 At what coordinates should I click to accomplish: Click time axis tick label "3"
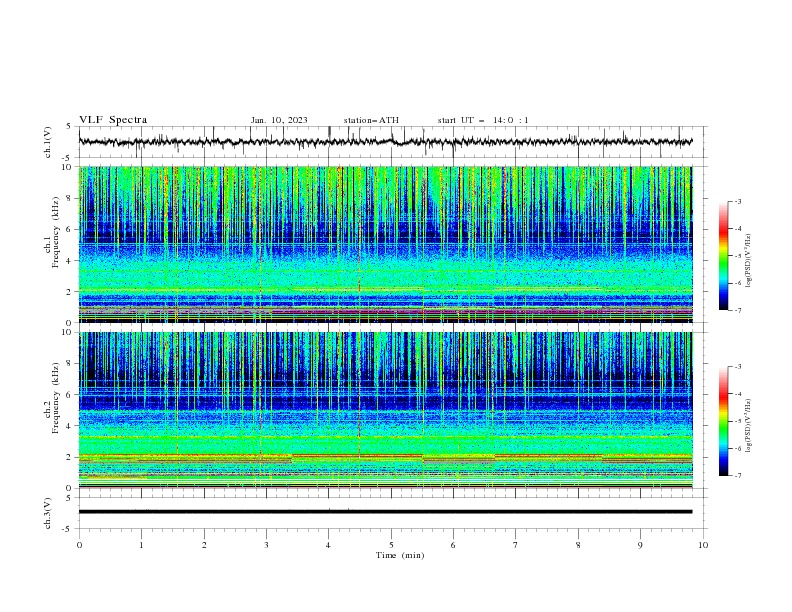click(x=266, y=545)
